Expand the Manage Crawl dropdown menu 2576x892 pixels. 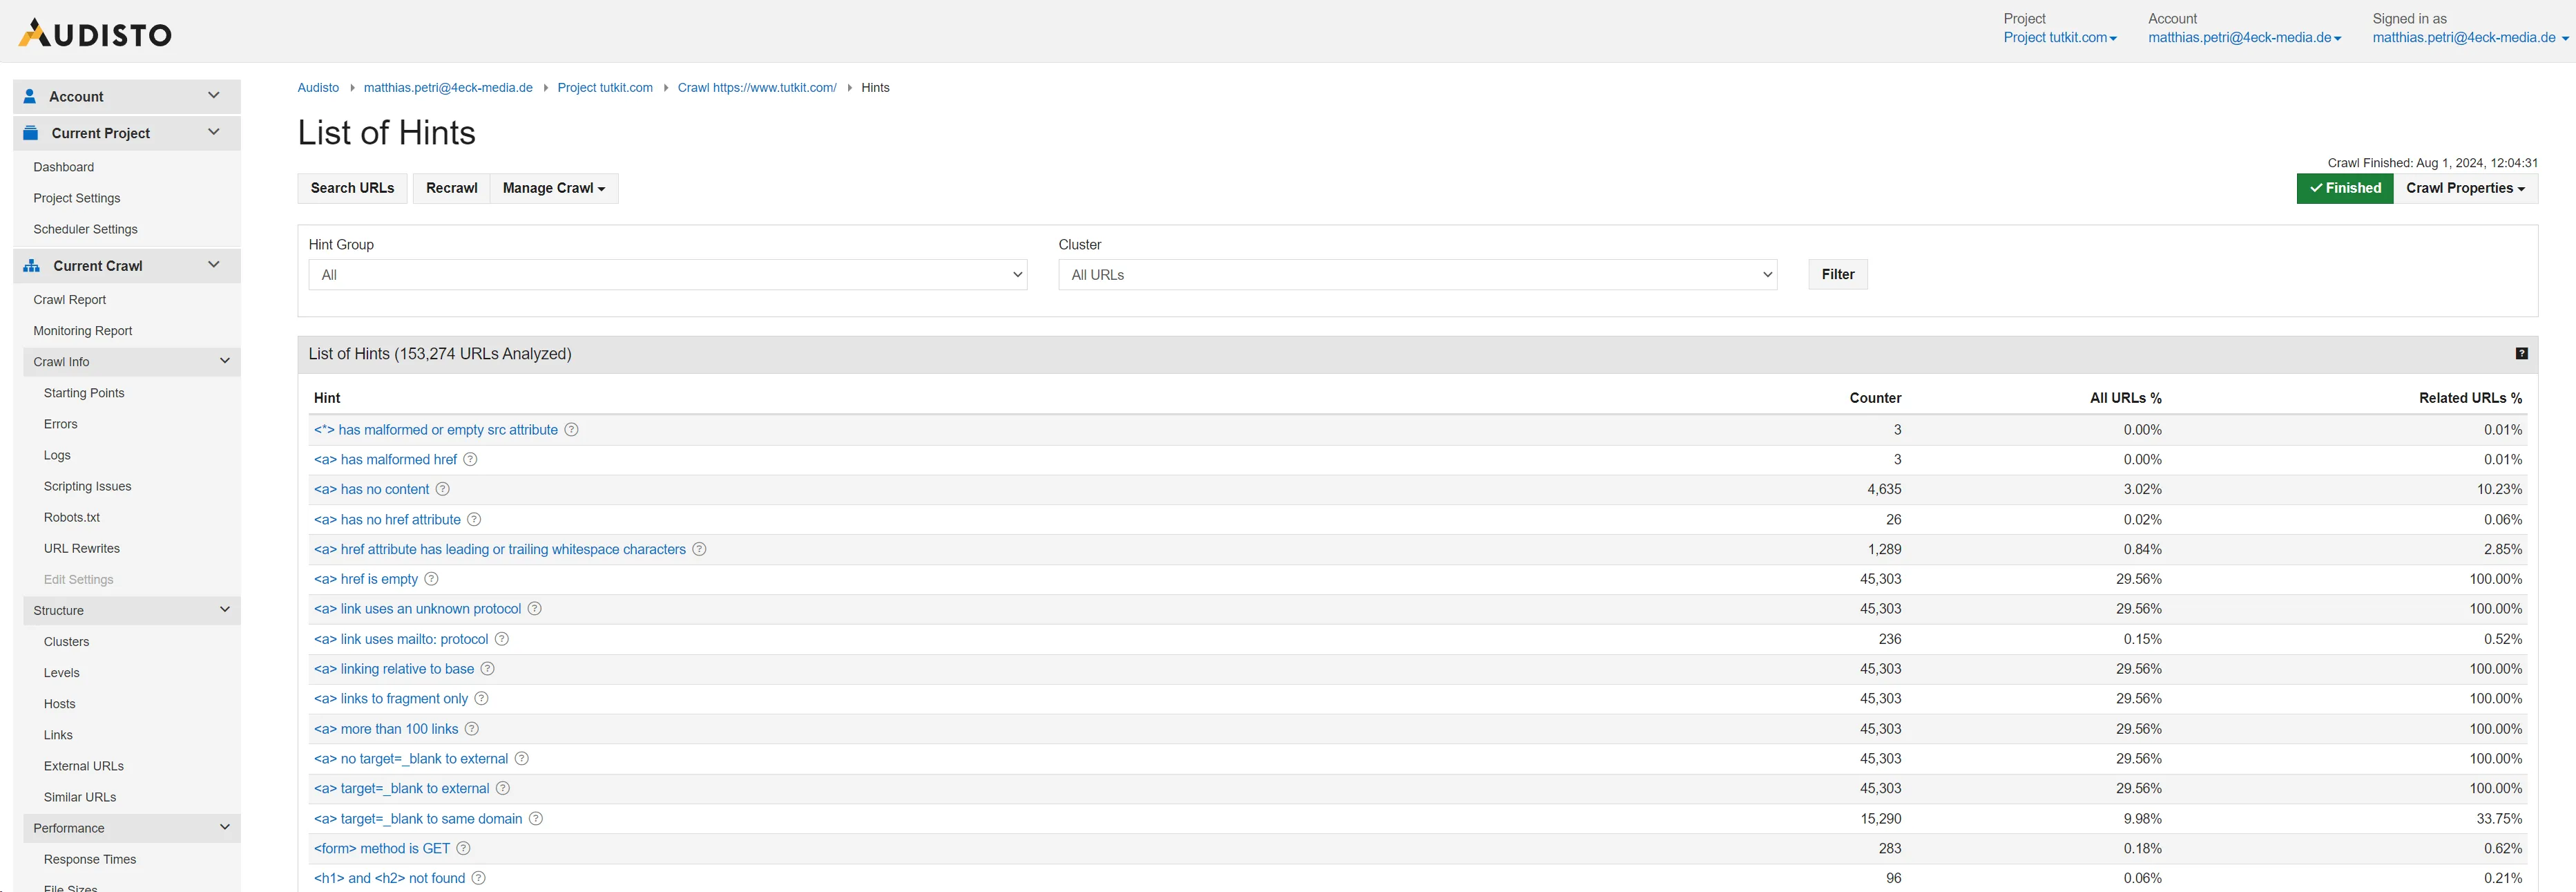554,187
